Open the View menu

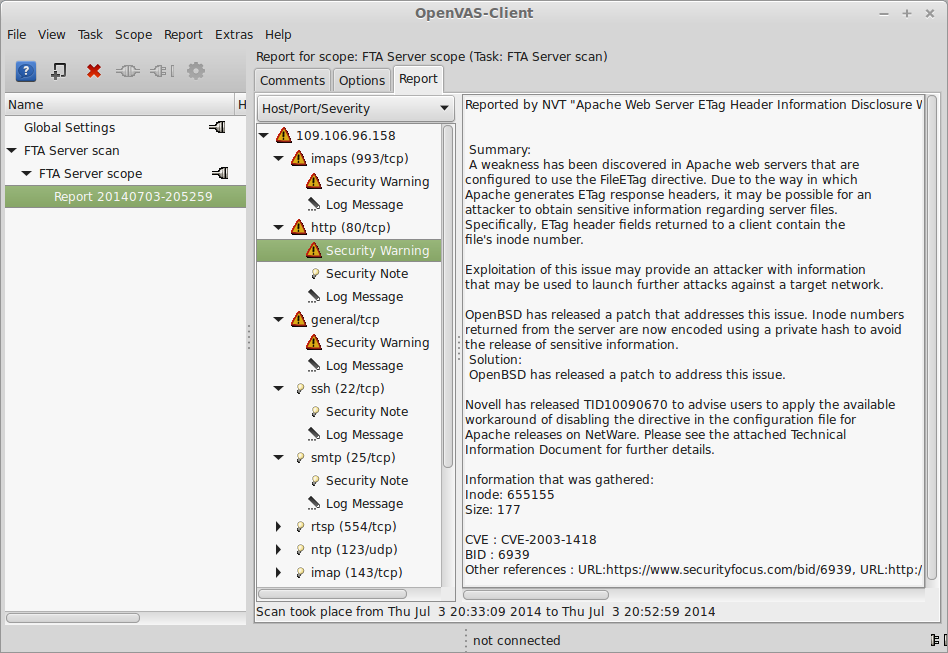pyautogui.click(x=51, y=34)
